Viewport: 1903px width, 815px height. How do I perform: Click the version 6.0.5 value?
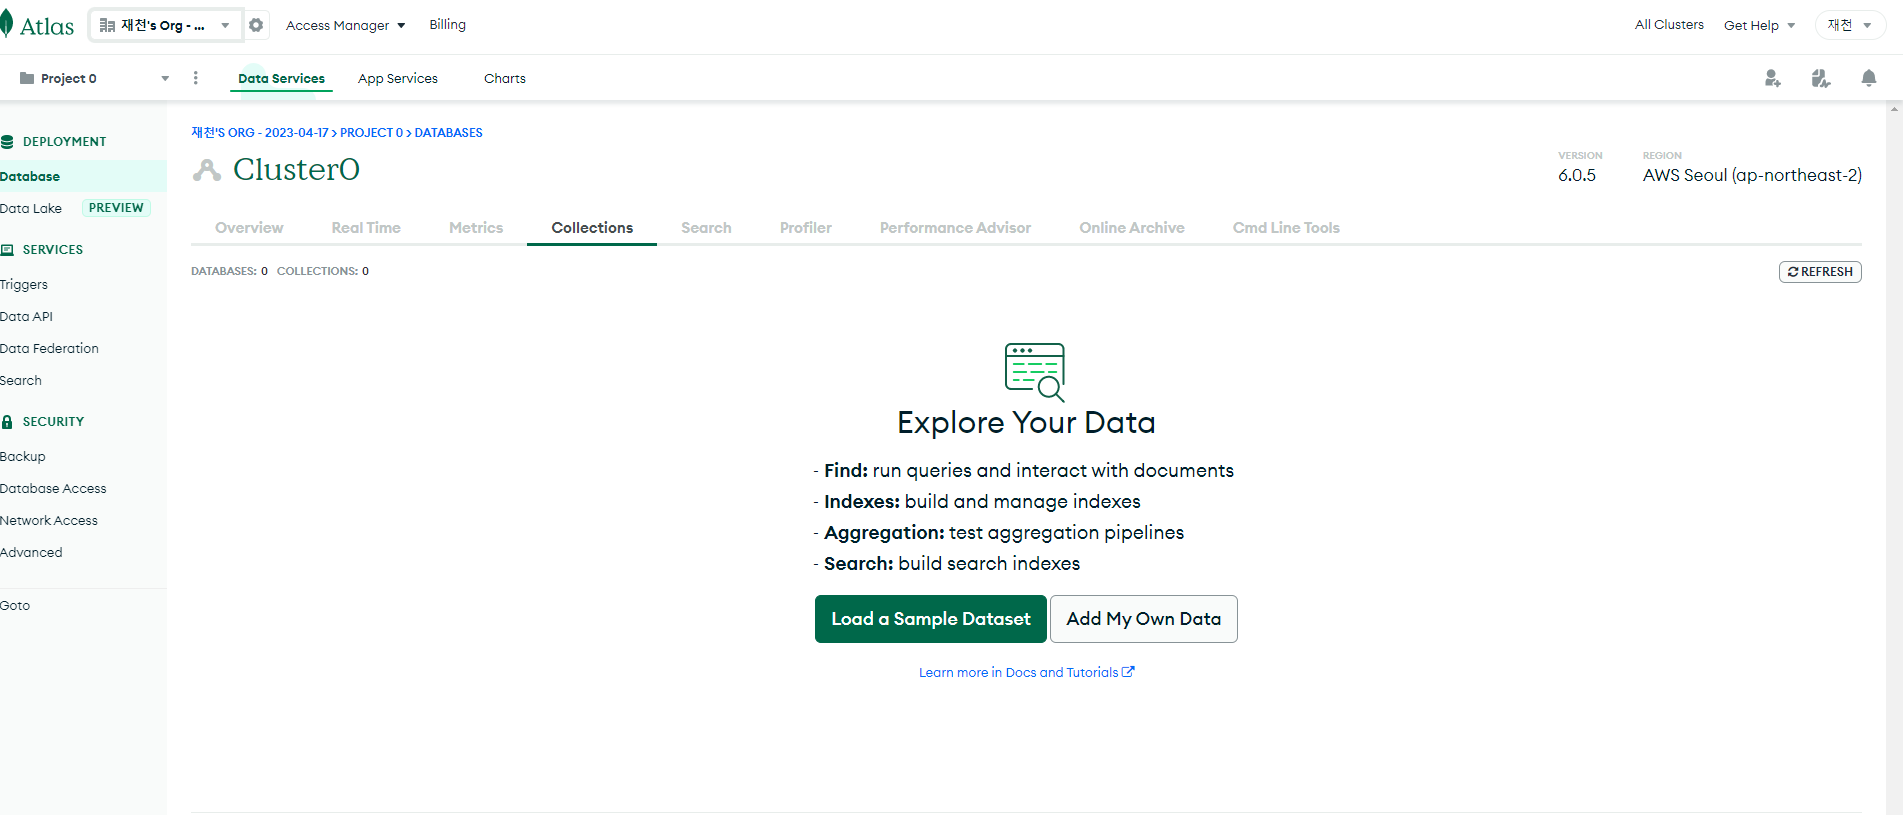tap(1577, 175)
